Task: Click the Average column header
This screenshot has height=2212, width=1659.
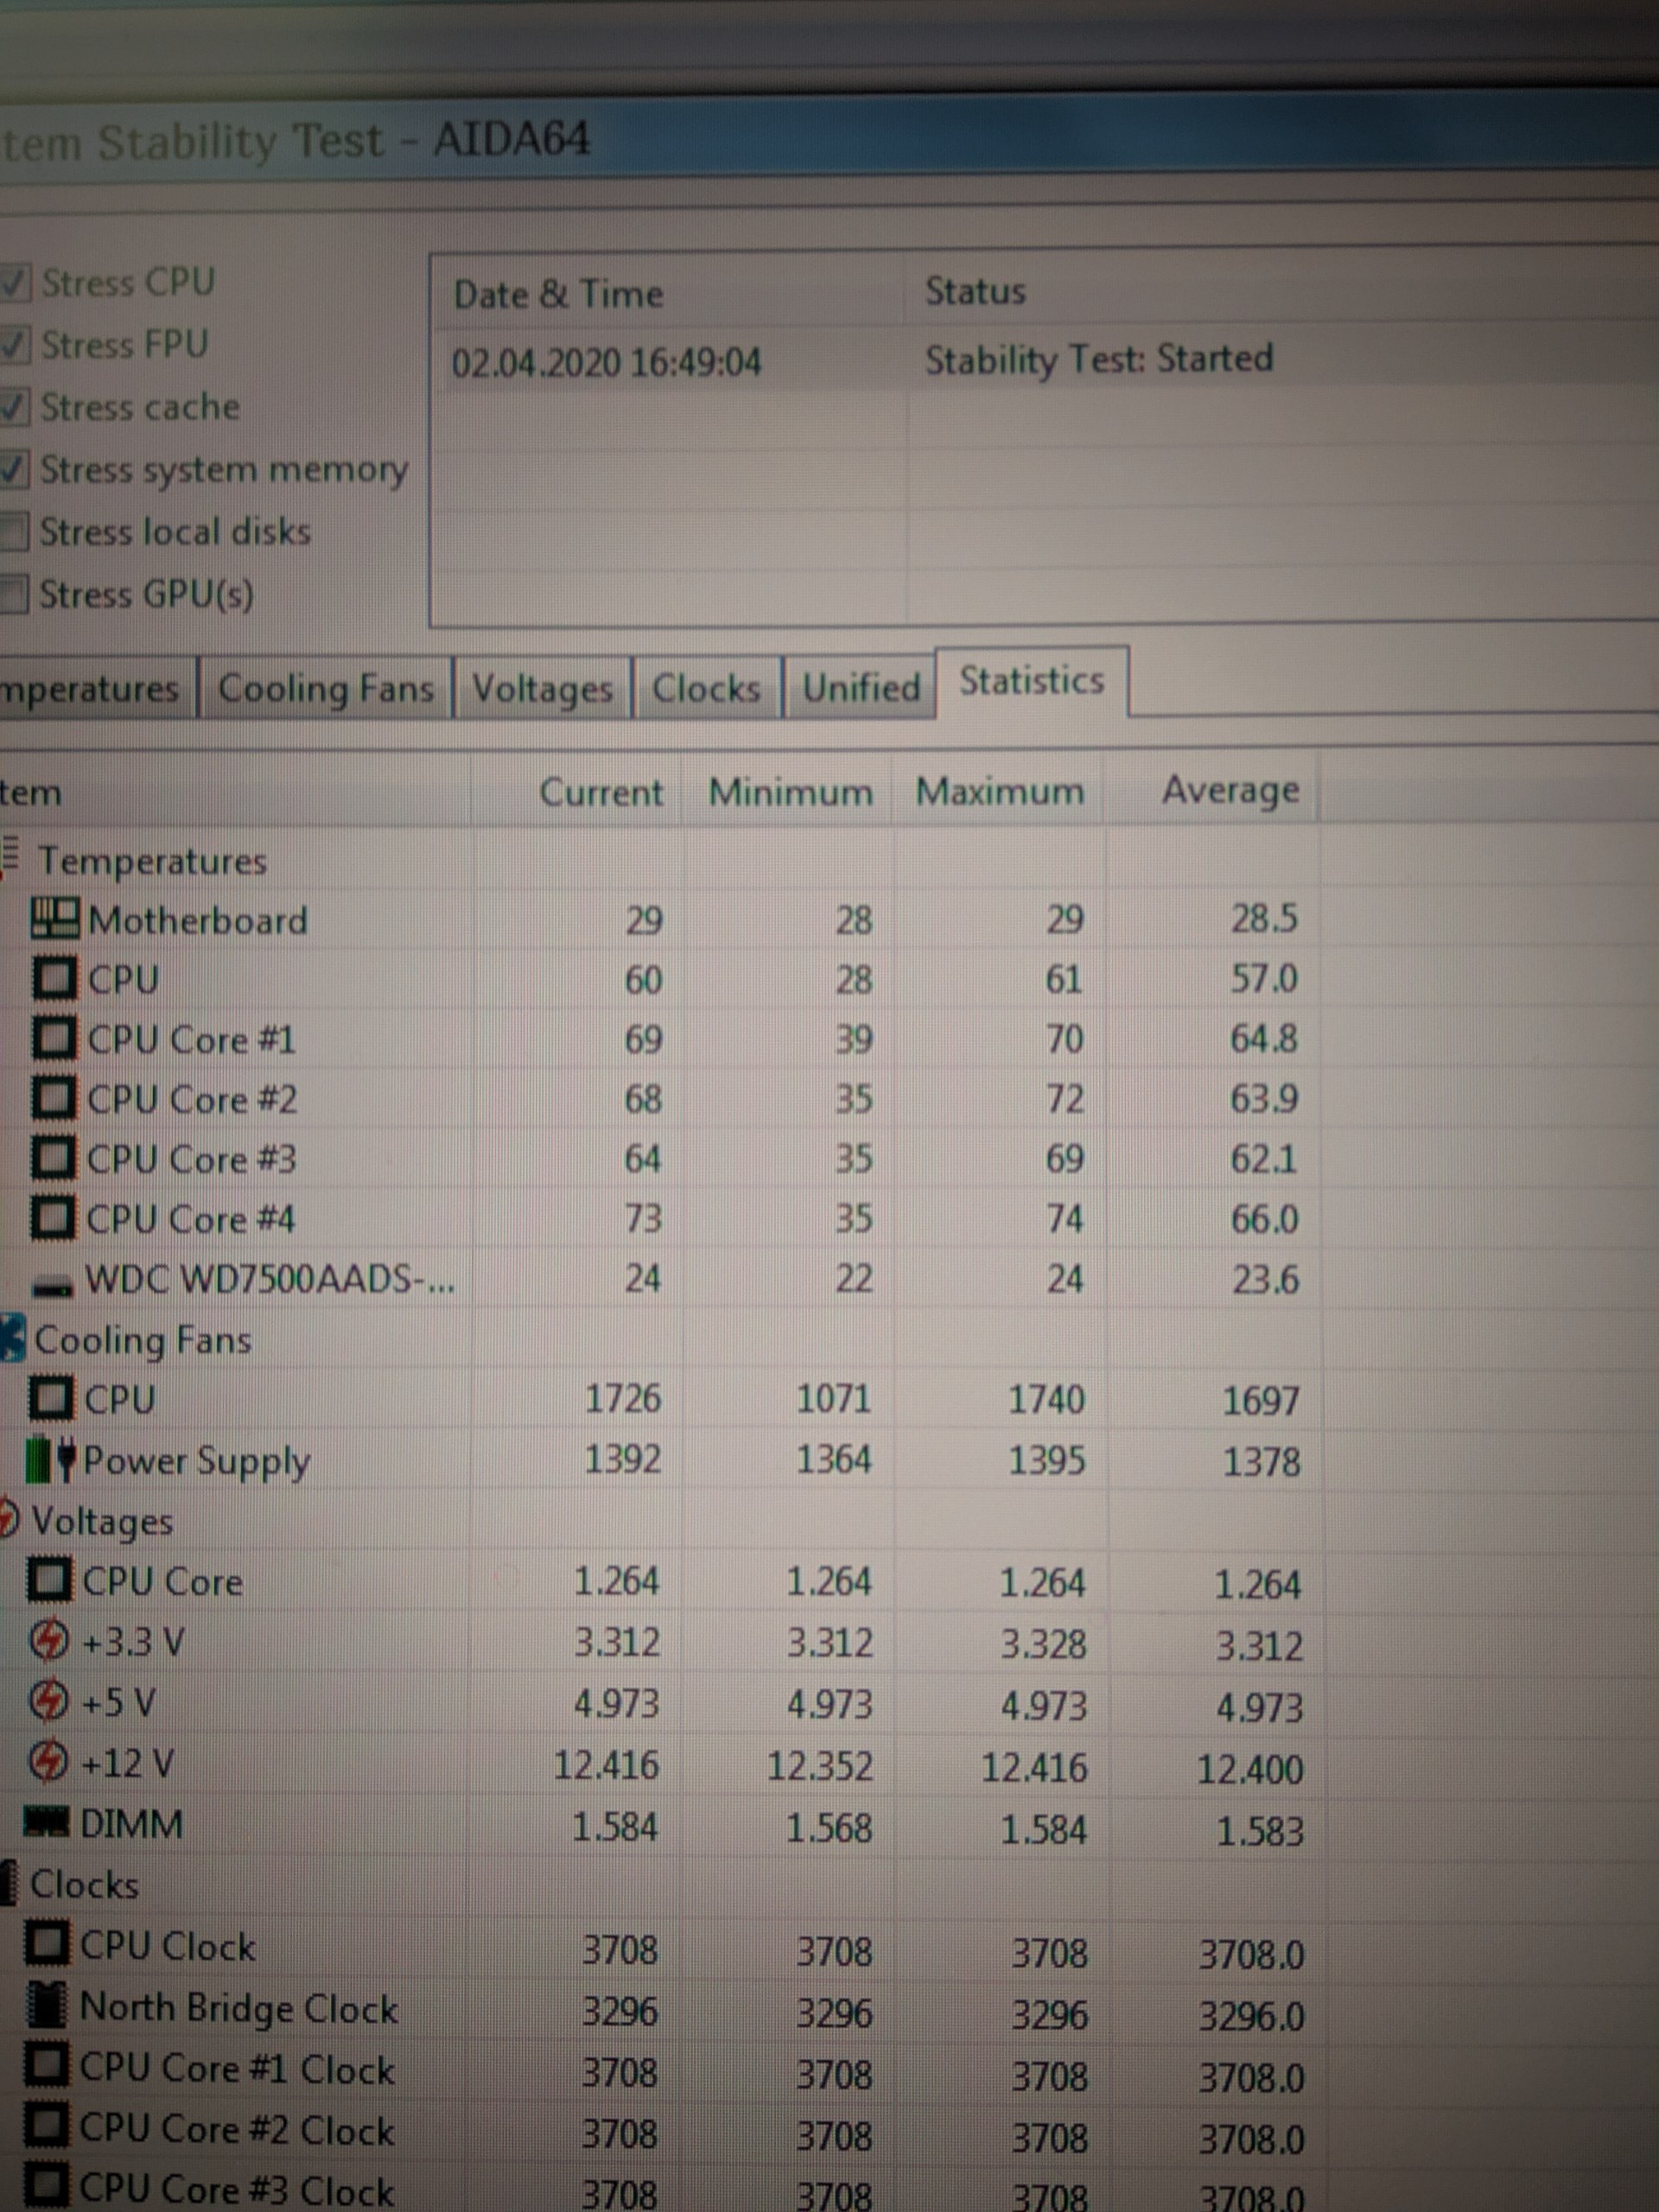Action: point(1212,790)
